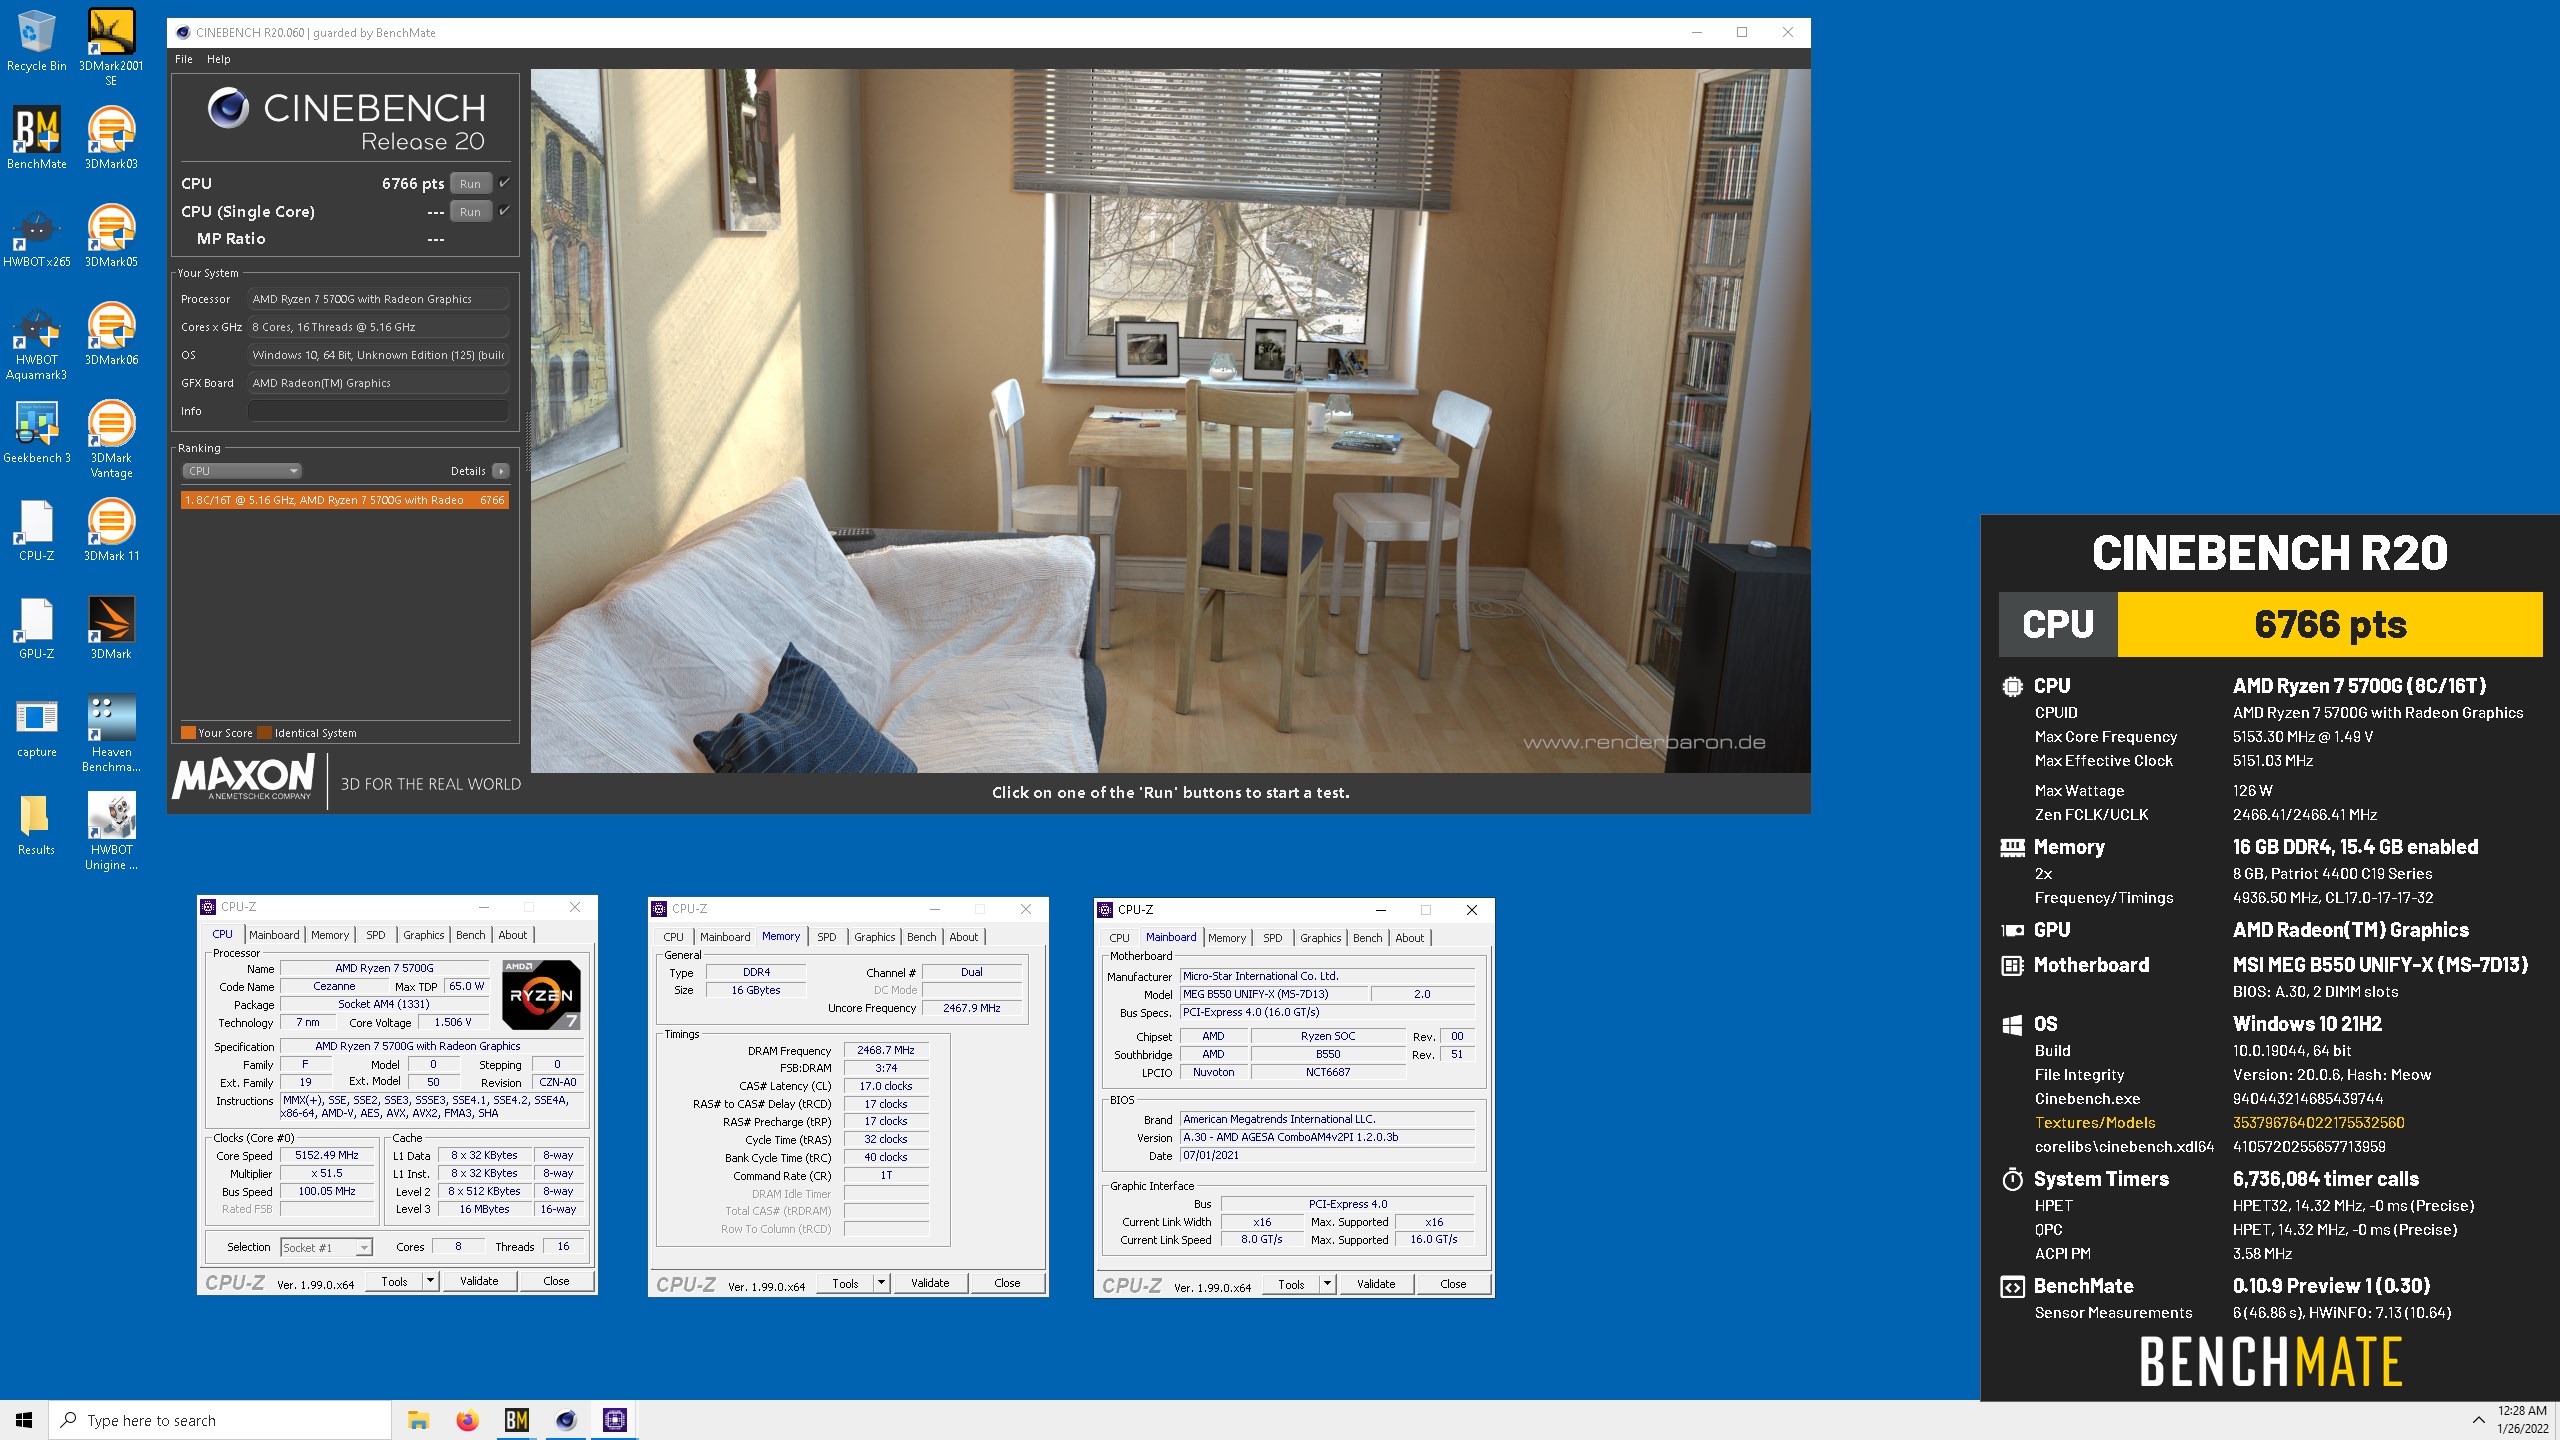This screenshot has width=2560, height=1440.
Task: Open the HWBOT Aquamark3 shortcut
Action: coord(36,341)
